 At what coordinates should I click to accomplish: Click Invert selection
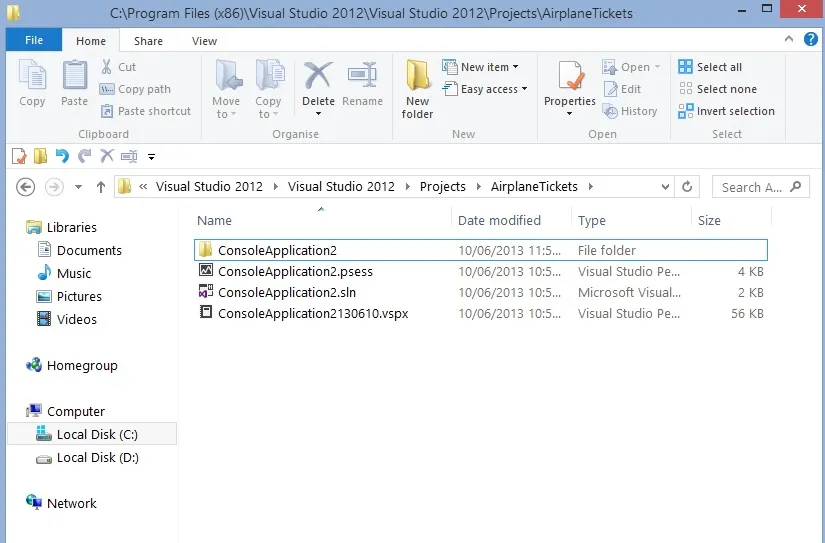726,111
